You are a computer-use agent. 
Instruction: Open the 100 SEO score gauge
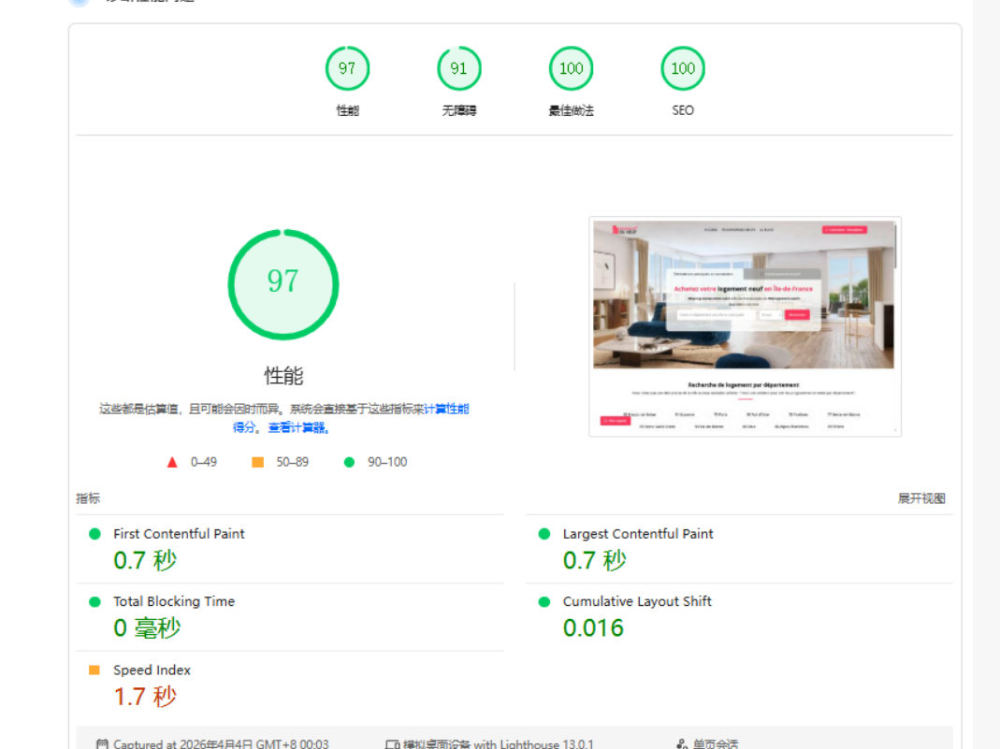tap(682, 68)
